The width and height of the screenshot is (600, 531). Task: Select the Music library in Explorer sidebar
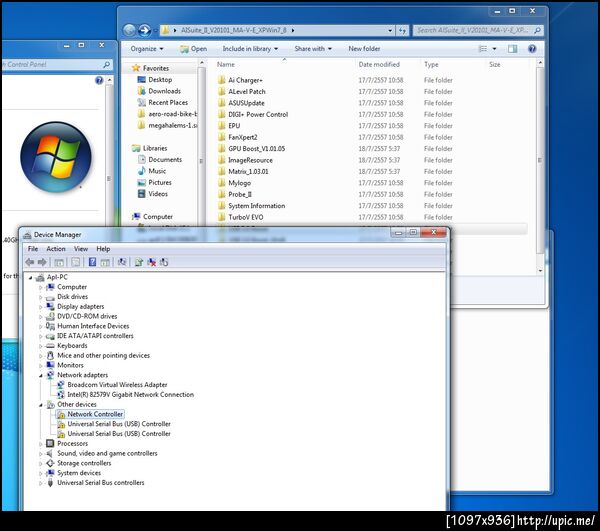pos(157,171)
